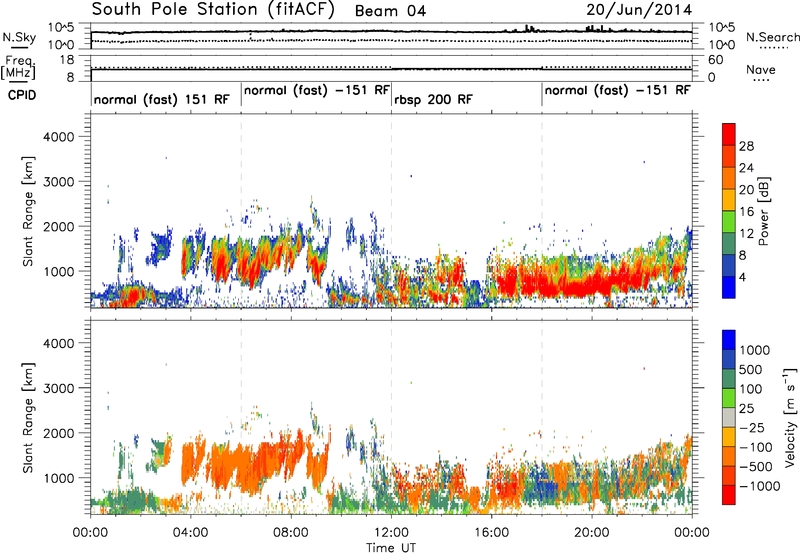
Task: Click the CPID label starting at 18:00
Action: (x=617, y=90)
